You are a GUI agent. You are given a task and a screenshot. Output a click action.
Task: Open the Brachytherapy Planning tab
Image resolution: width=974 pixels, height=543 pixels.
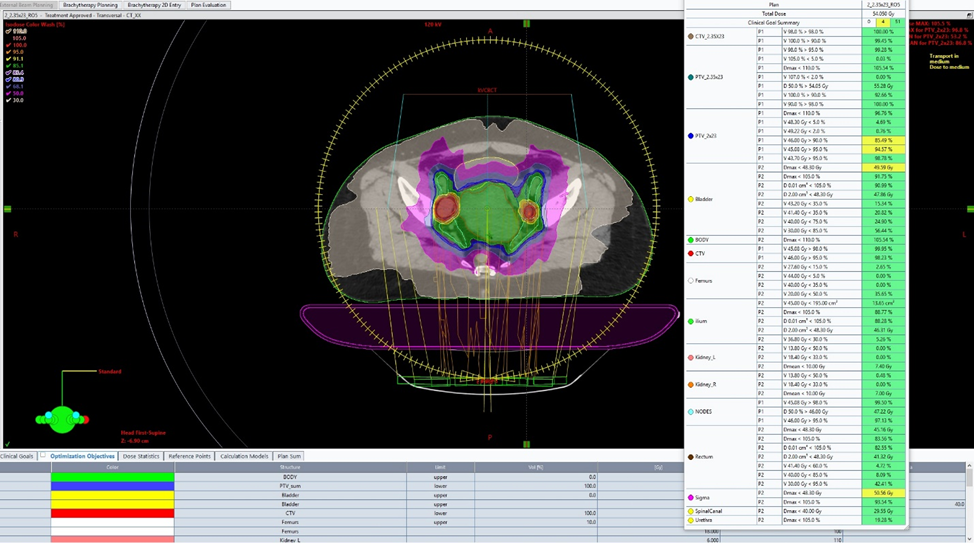[90, 5]
